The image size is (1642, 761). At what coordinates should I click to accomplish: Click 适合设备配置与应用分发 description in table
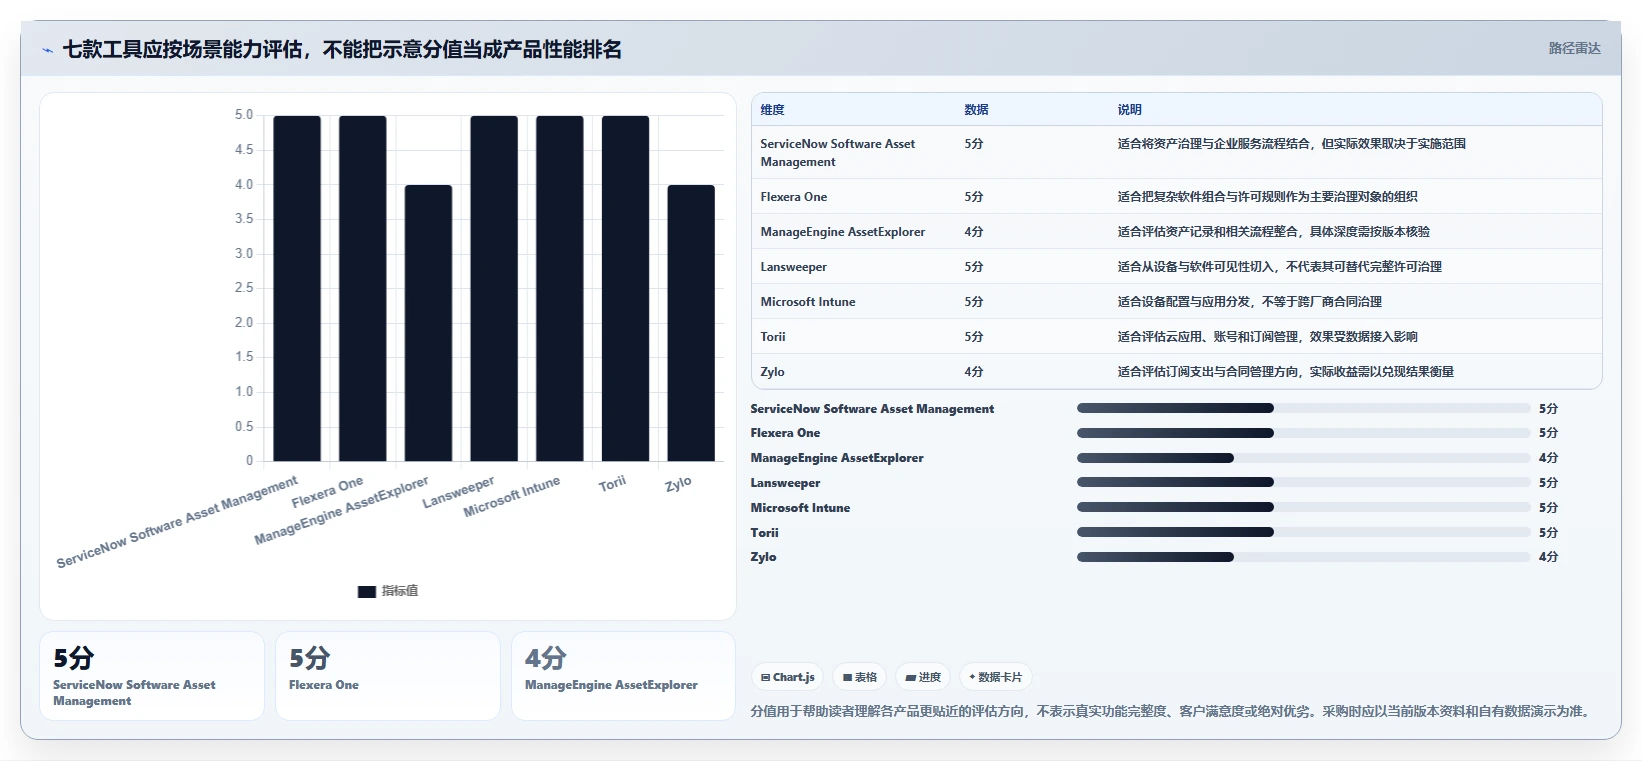pyautogui.click(x=1250, y=302)
